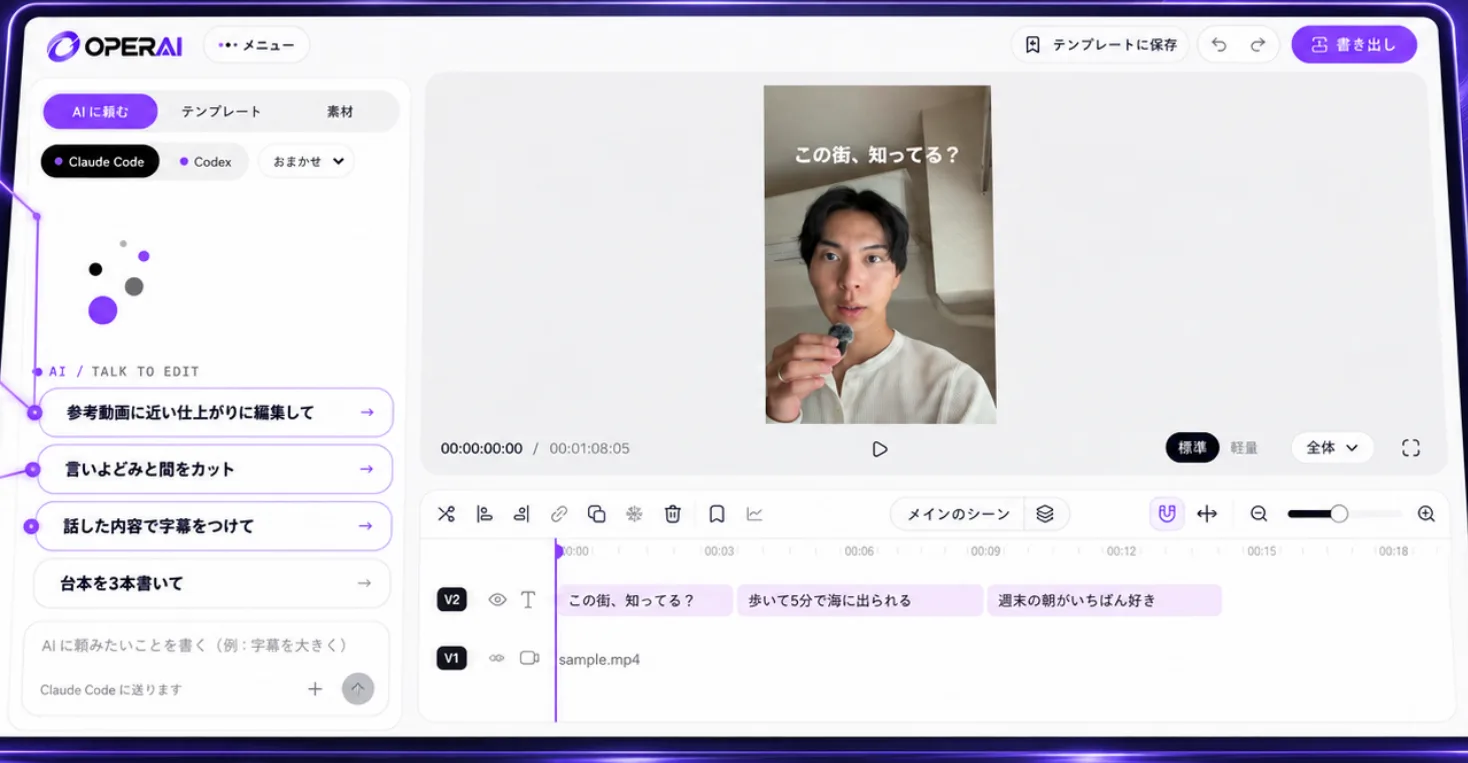Click the timeline zoom slider handle

pyautogui.click(x=1339, y=514)
